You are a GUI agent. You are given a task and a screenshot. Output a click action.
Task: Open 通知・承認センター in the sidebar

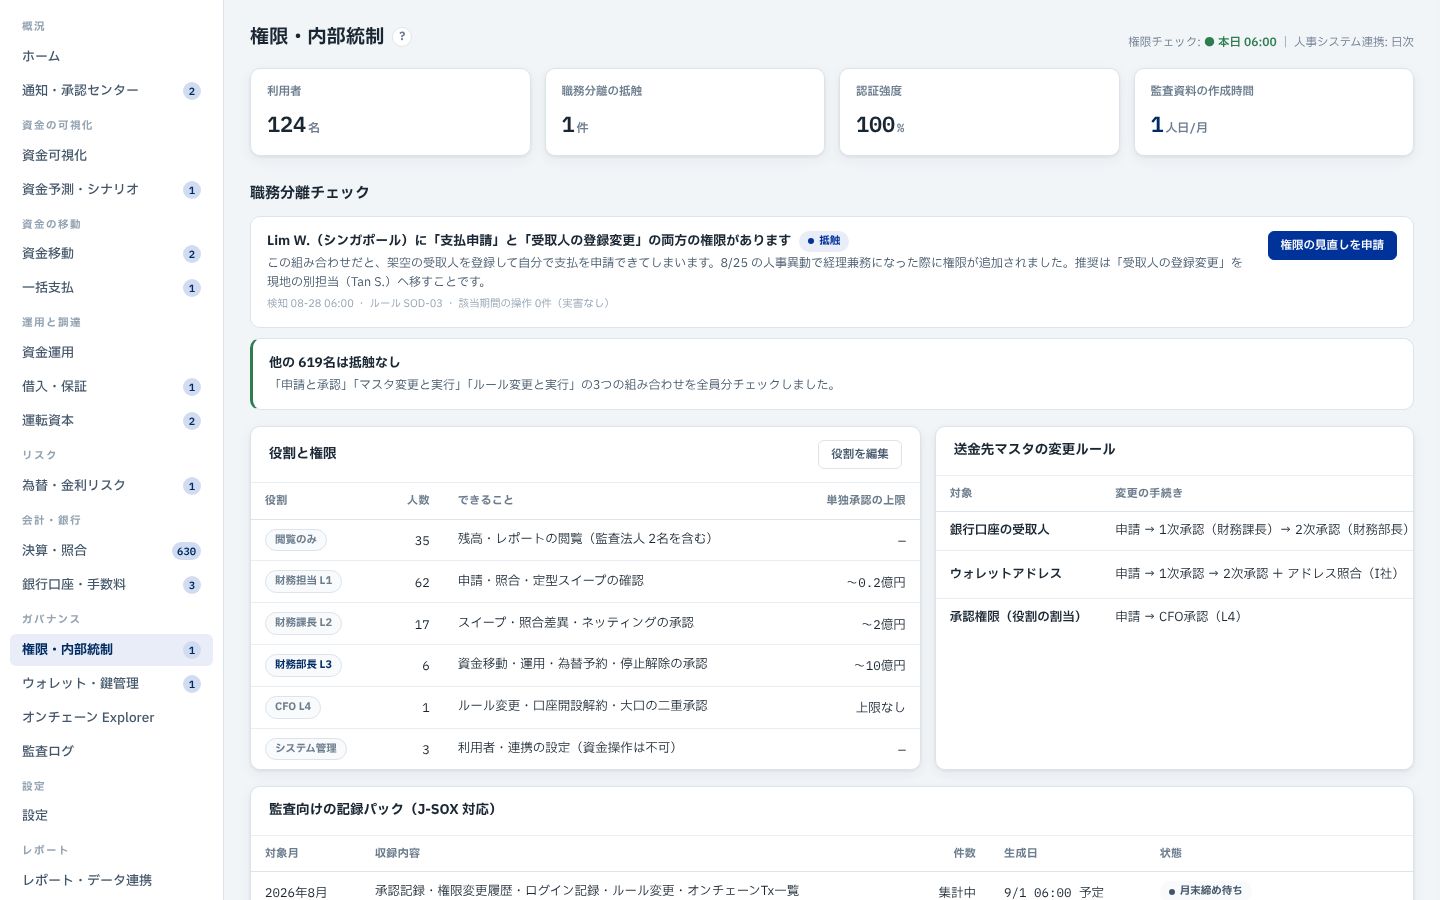pos(111,90)
